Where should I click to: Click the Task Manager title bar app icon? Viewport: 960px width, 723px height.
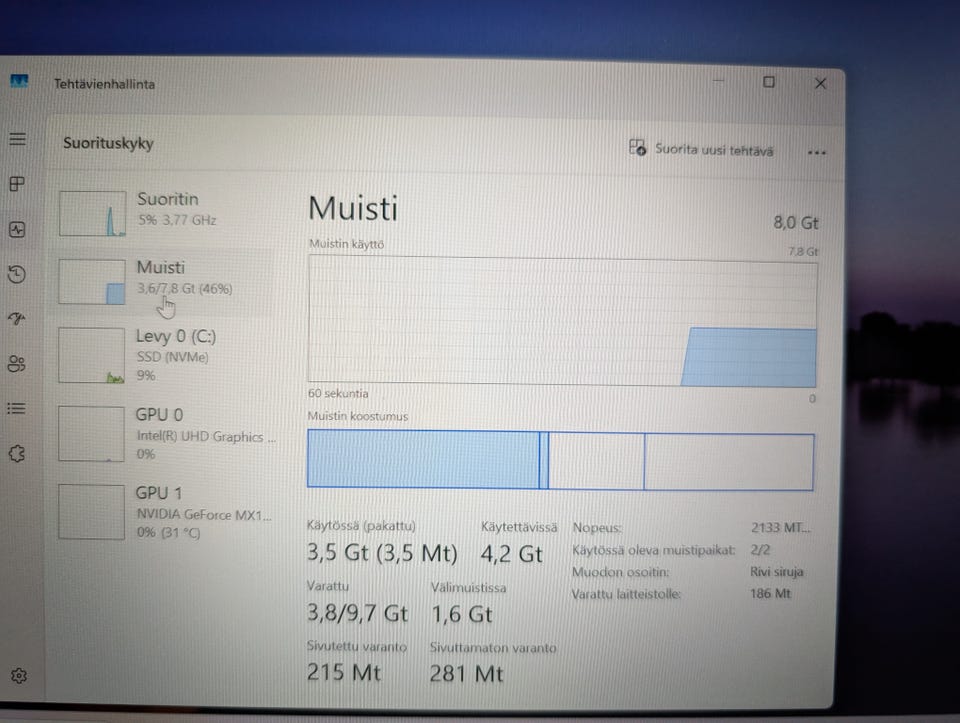point(20,81)
